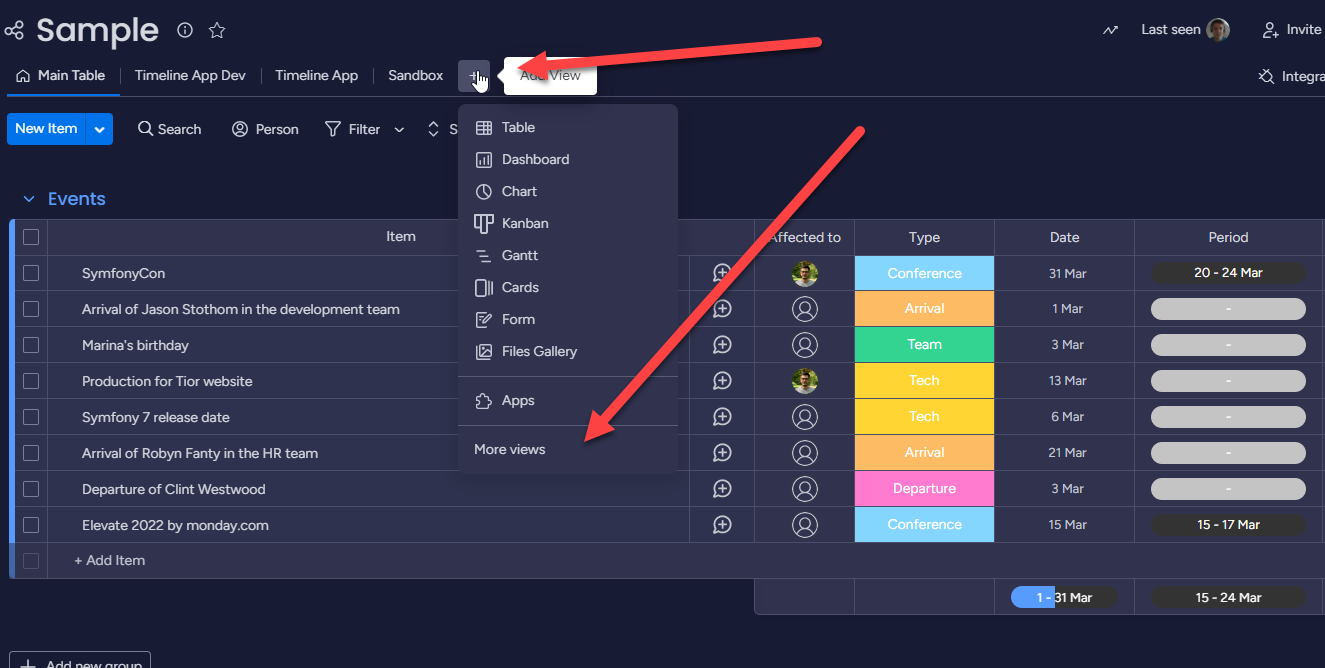Click the + Add Item row field
Viewport: 1325px width, 668px height.
click(x=110, y=560)
